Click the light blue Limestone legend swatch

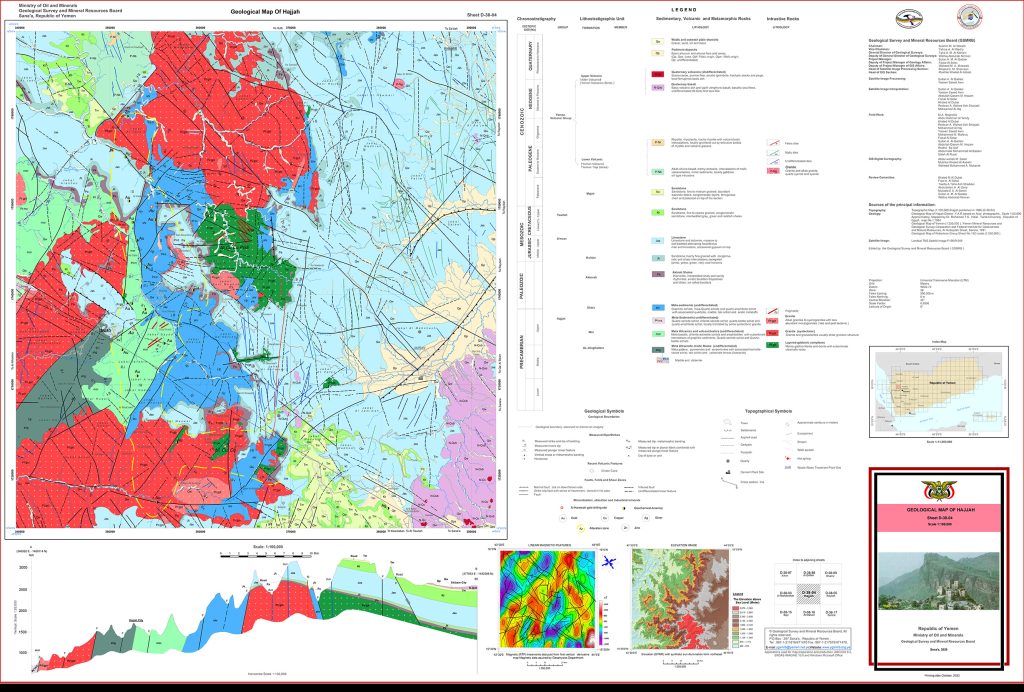pyautogui.click(x=657, y=240)
